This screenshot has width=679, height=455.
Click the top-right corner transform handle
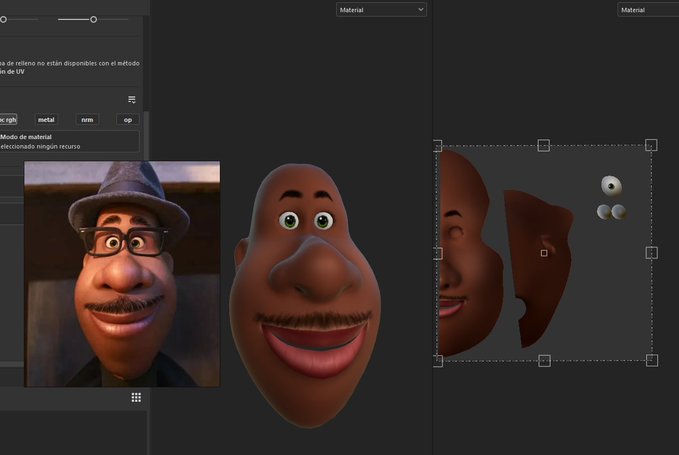click(x=651, y=145)
